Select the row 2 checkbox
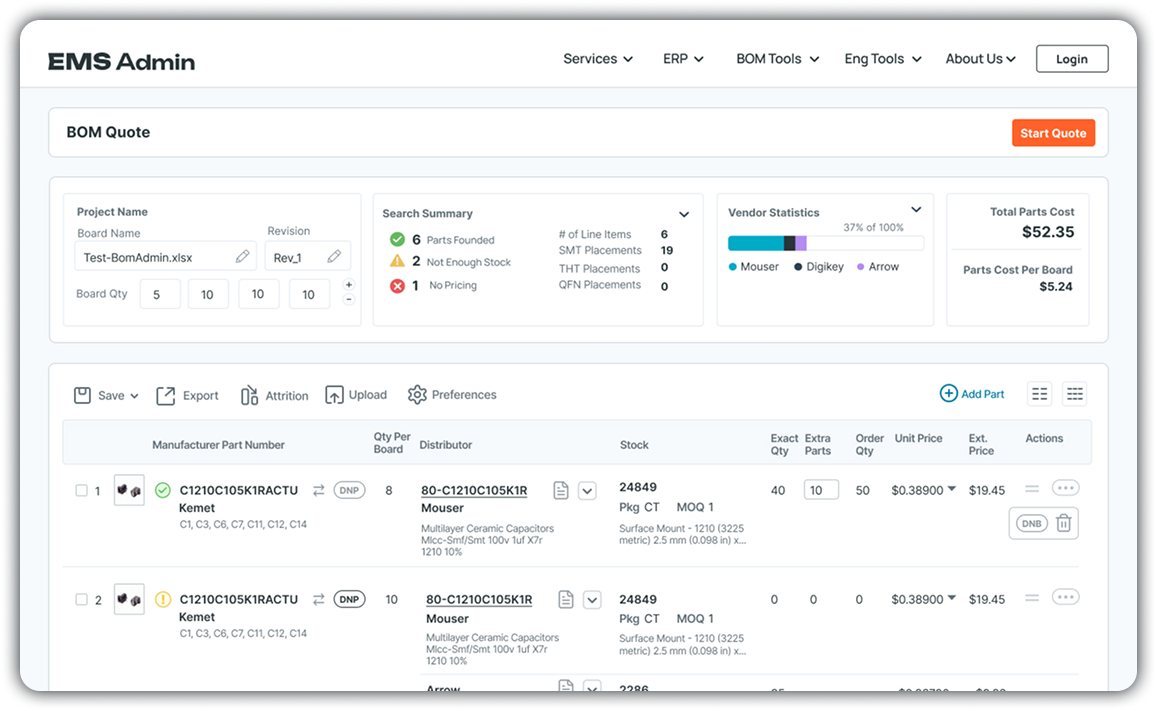 pyautogui.click(x=82, y=600)
